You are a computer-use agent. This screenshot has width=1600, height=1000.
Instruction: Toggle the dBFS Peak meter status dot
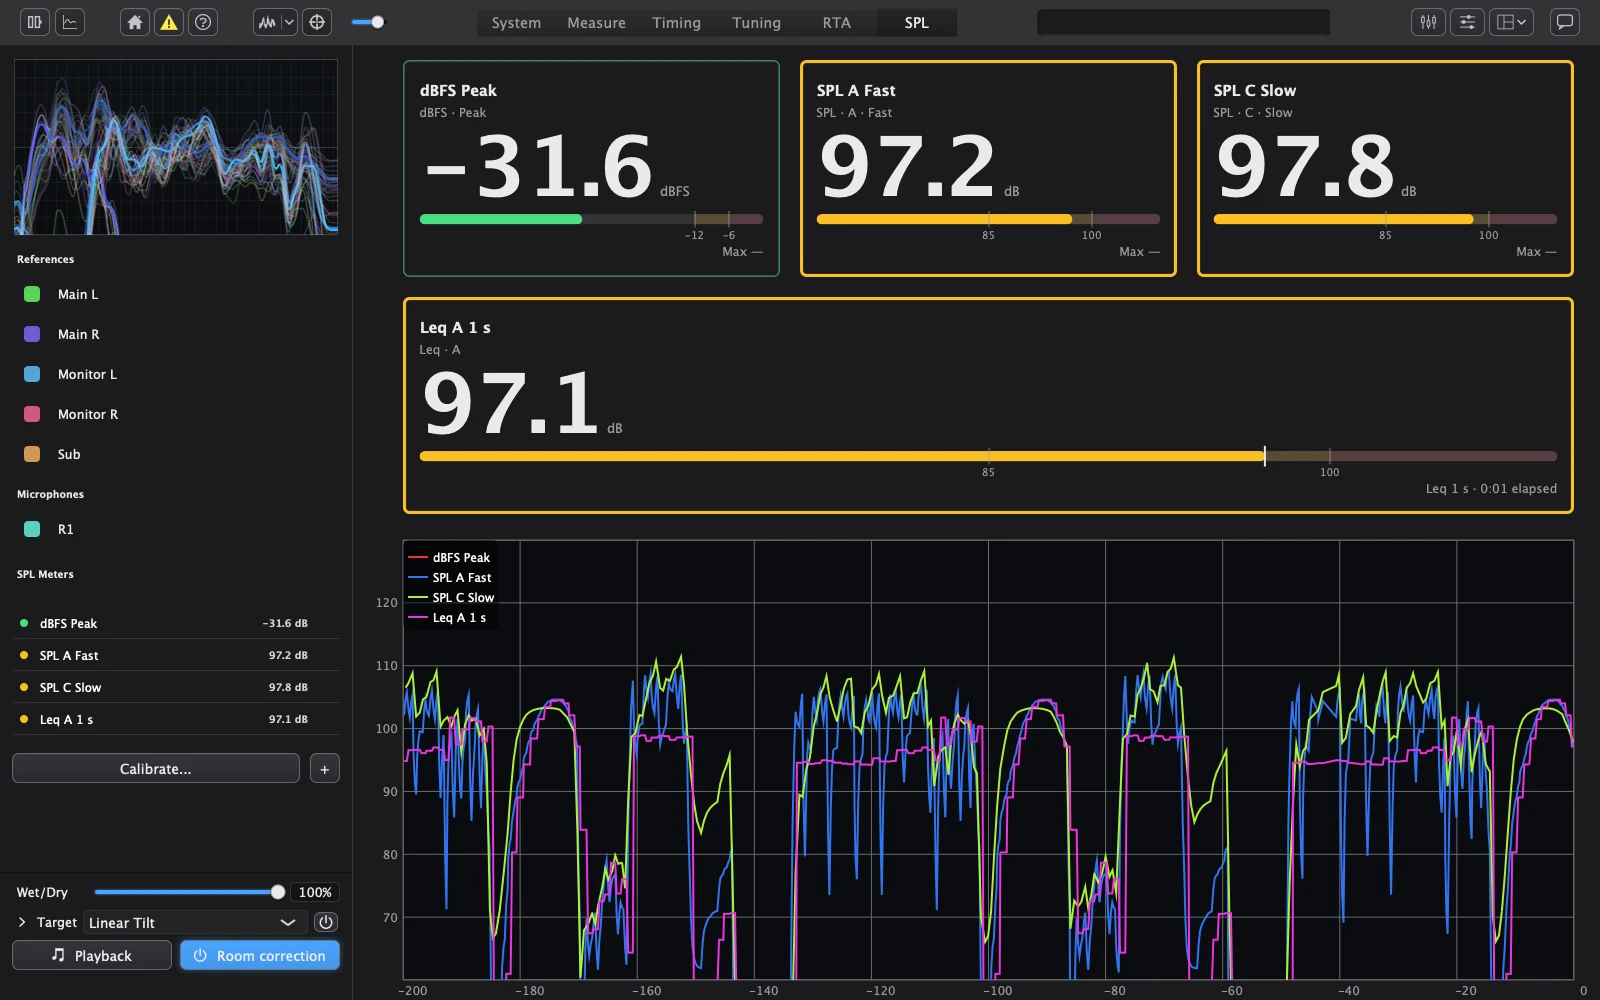coord(24,623)
